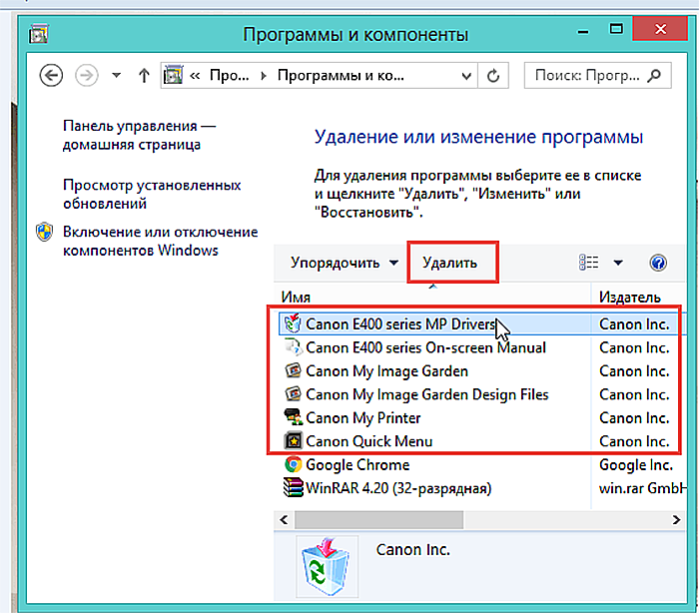Close the Программы и компоненты window
This screenshot has width=699, height=613.
pyautogui.click(x=660, y=29)
